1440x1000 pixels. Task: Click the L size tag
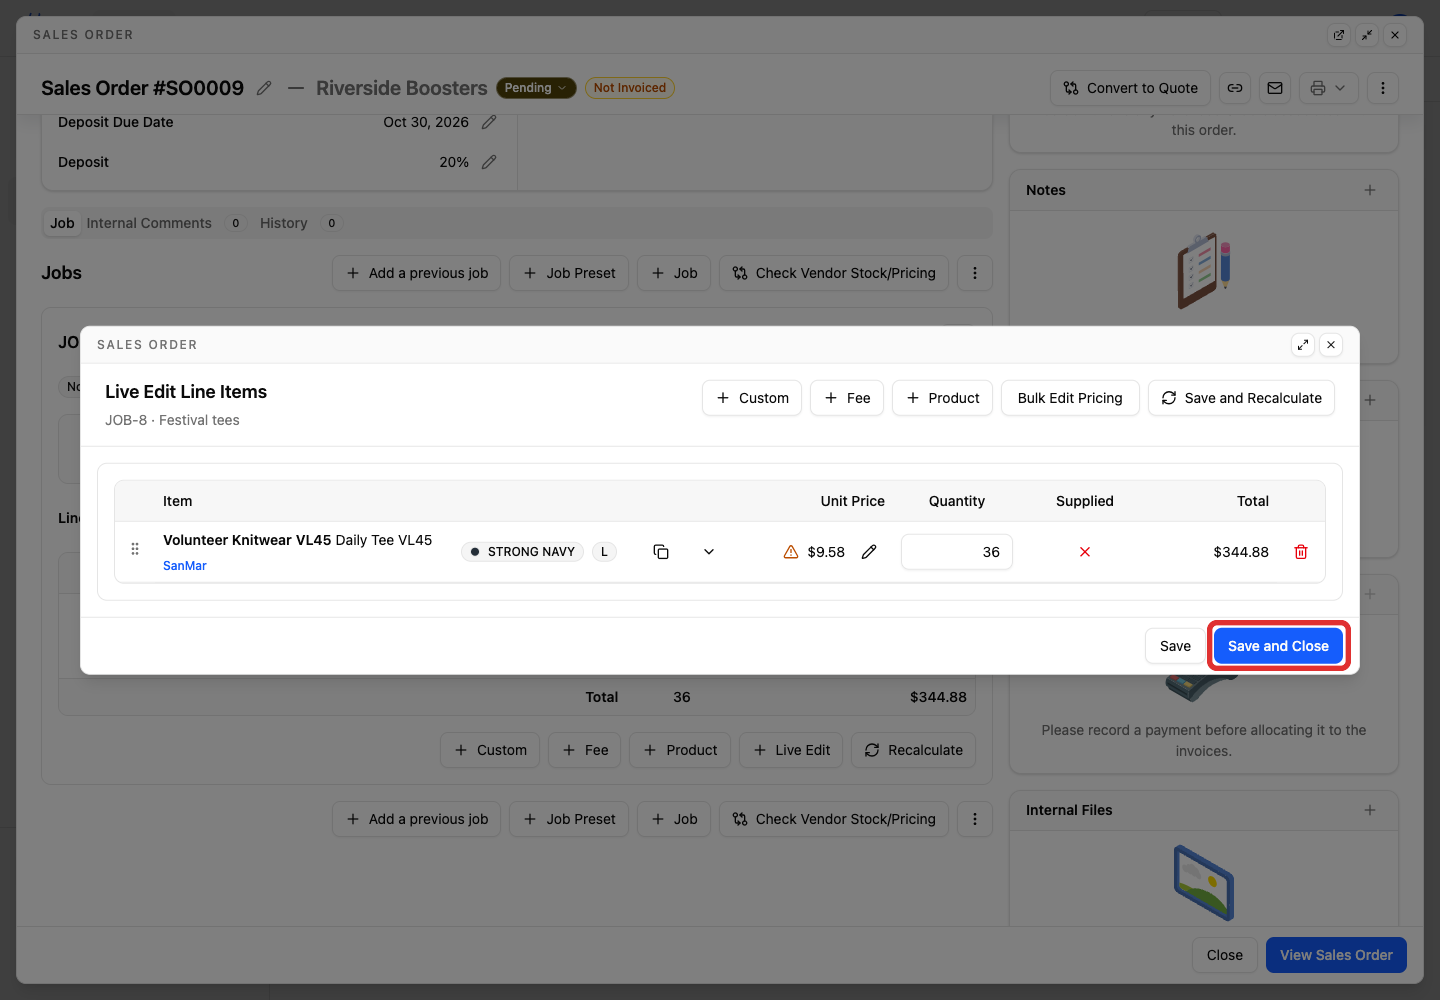pos(604,552)
